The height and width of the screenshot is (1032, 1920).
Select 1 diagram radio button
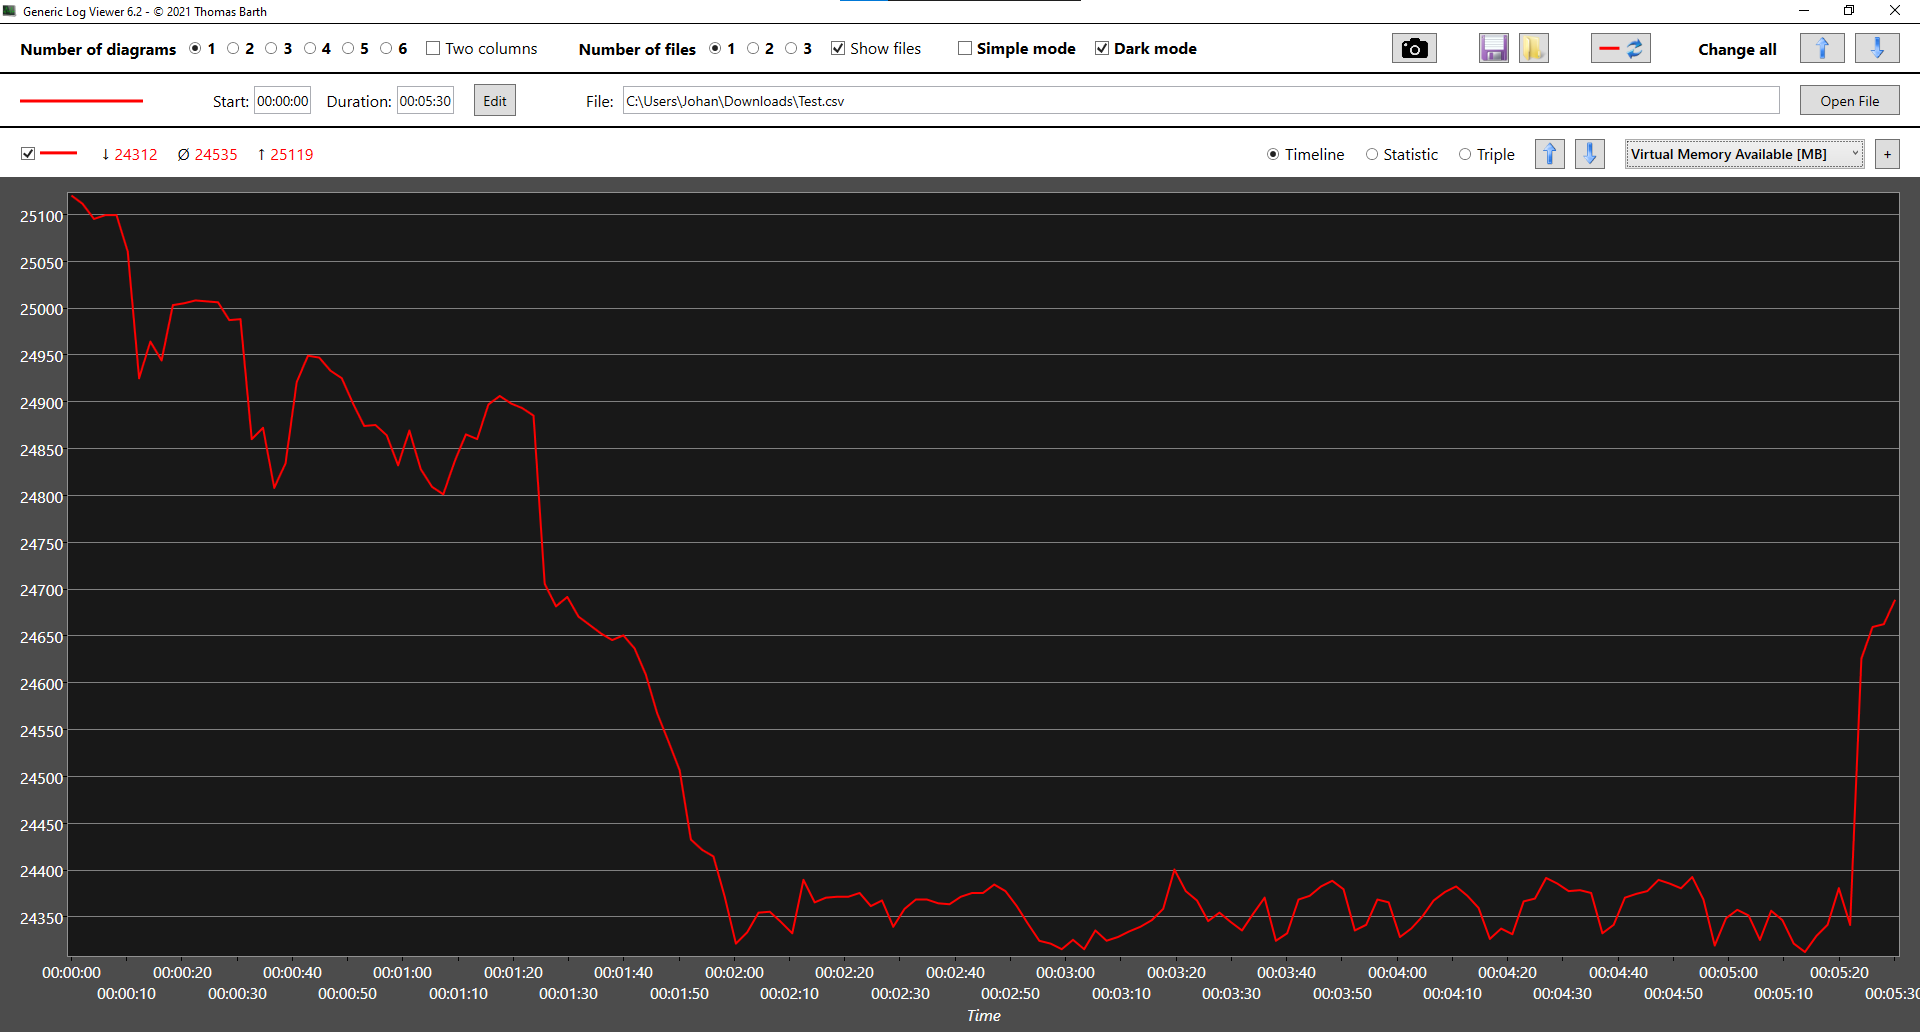click(195, 48)
